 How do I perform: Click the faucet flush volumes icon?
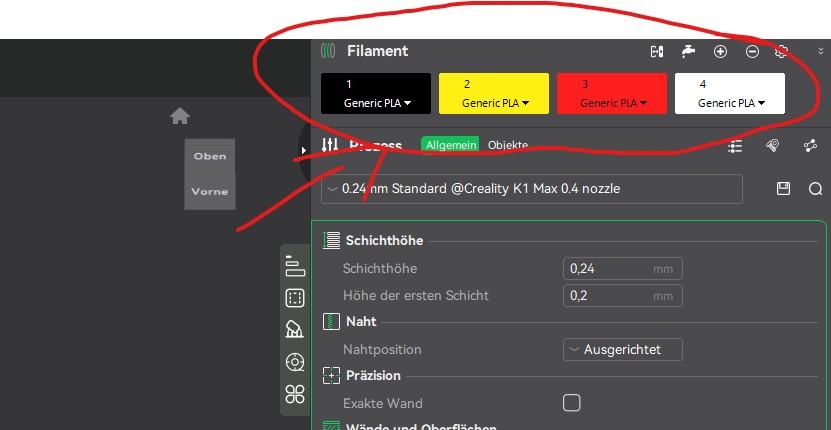click(x=688, y=51)
